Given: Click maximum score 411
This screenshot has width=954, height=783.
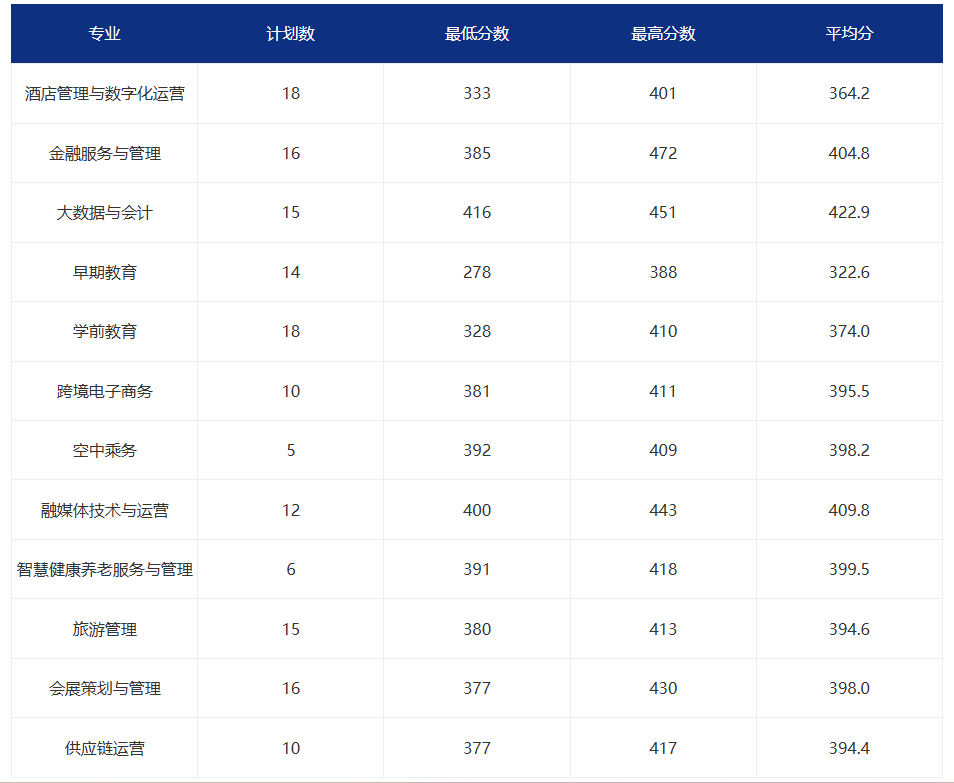Looking at the screenshot, I should (663, 391).
